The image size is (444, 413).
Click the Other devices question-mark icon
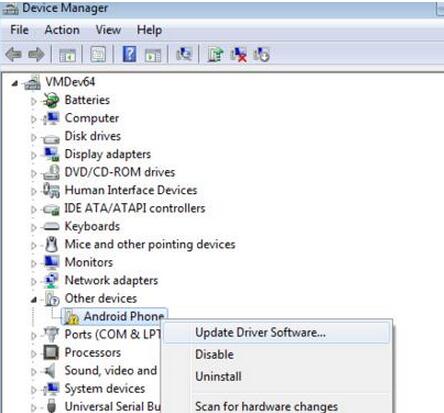[51, 299]
